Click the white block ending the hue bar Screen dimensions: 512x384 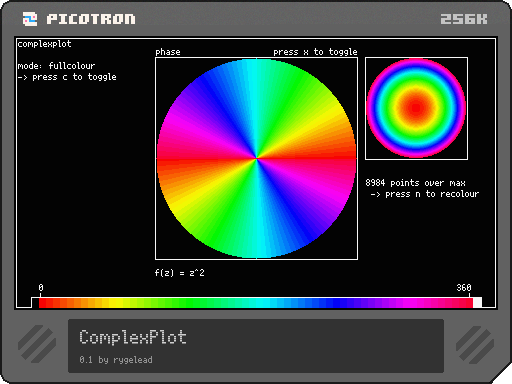[x=477, y=303]
